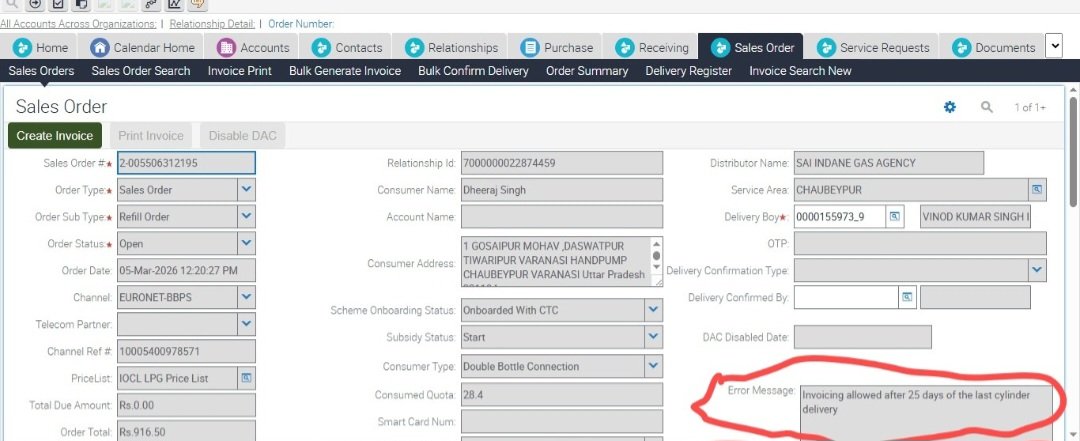The width and height of the screenshot is (1080, 441).
Task: Expand the Order Status dropdown
Action: point(247,243)
